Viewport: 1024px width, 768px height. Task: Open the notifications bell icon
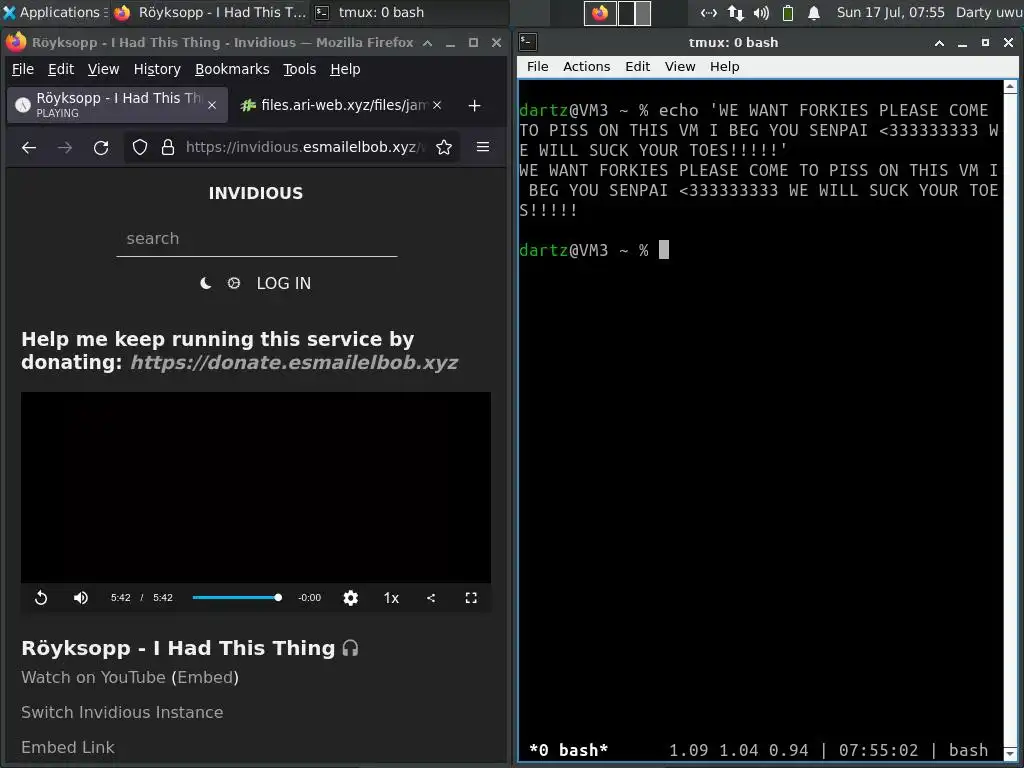(x=814, y=12)
